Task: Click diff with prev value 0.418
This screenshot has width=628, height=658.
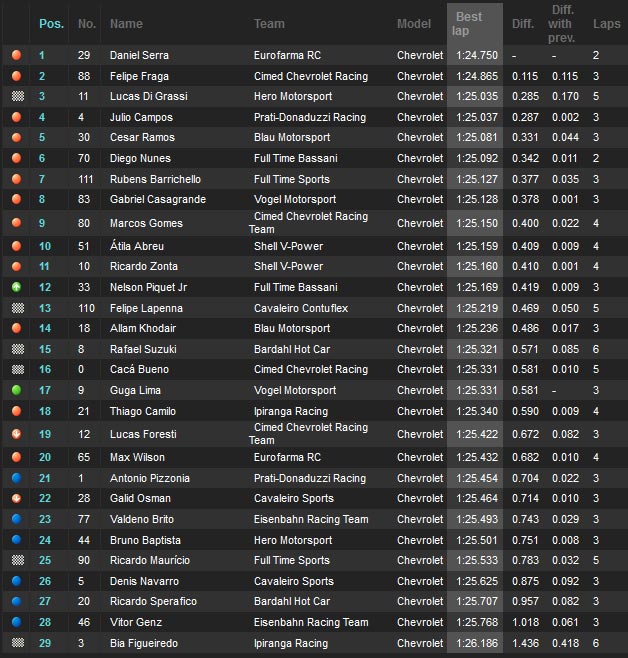Action: (x=565, y=643)
